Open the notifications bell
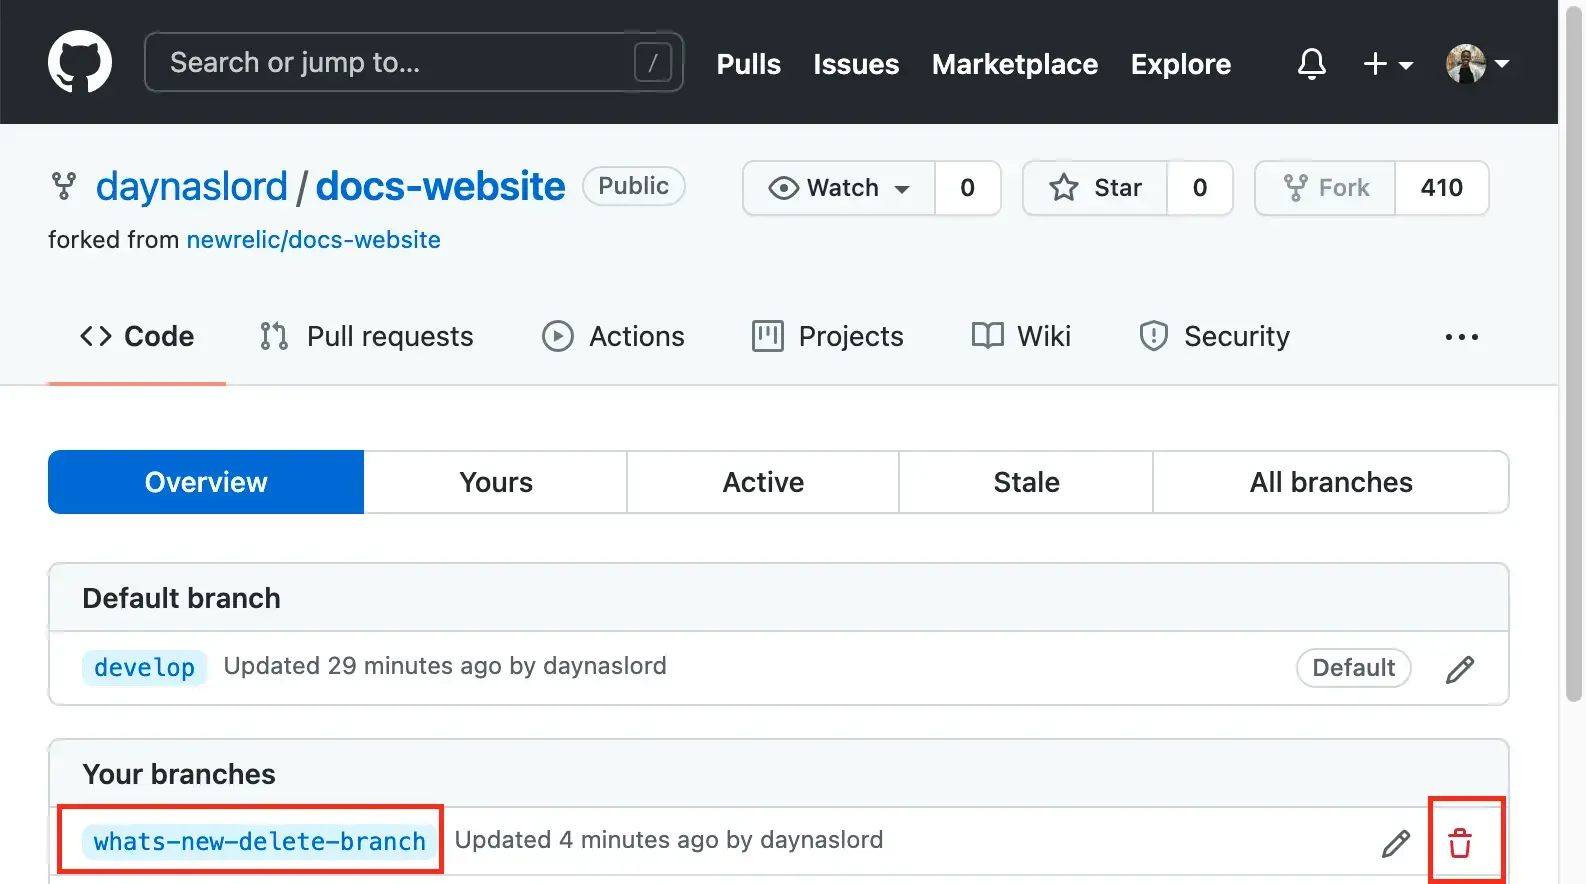The width and height of the screenshot is (1586, 884). pos(1311,64)
